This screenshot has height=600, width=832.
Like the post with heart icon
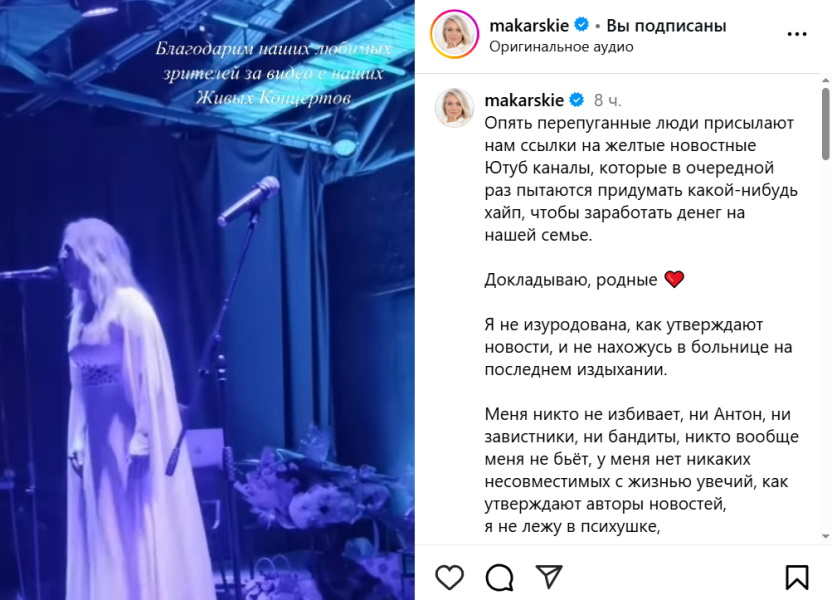tap(449, 577)
